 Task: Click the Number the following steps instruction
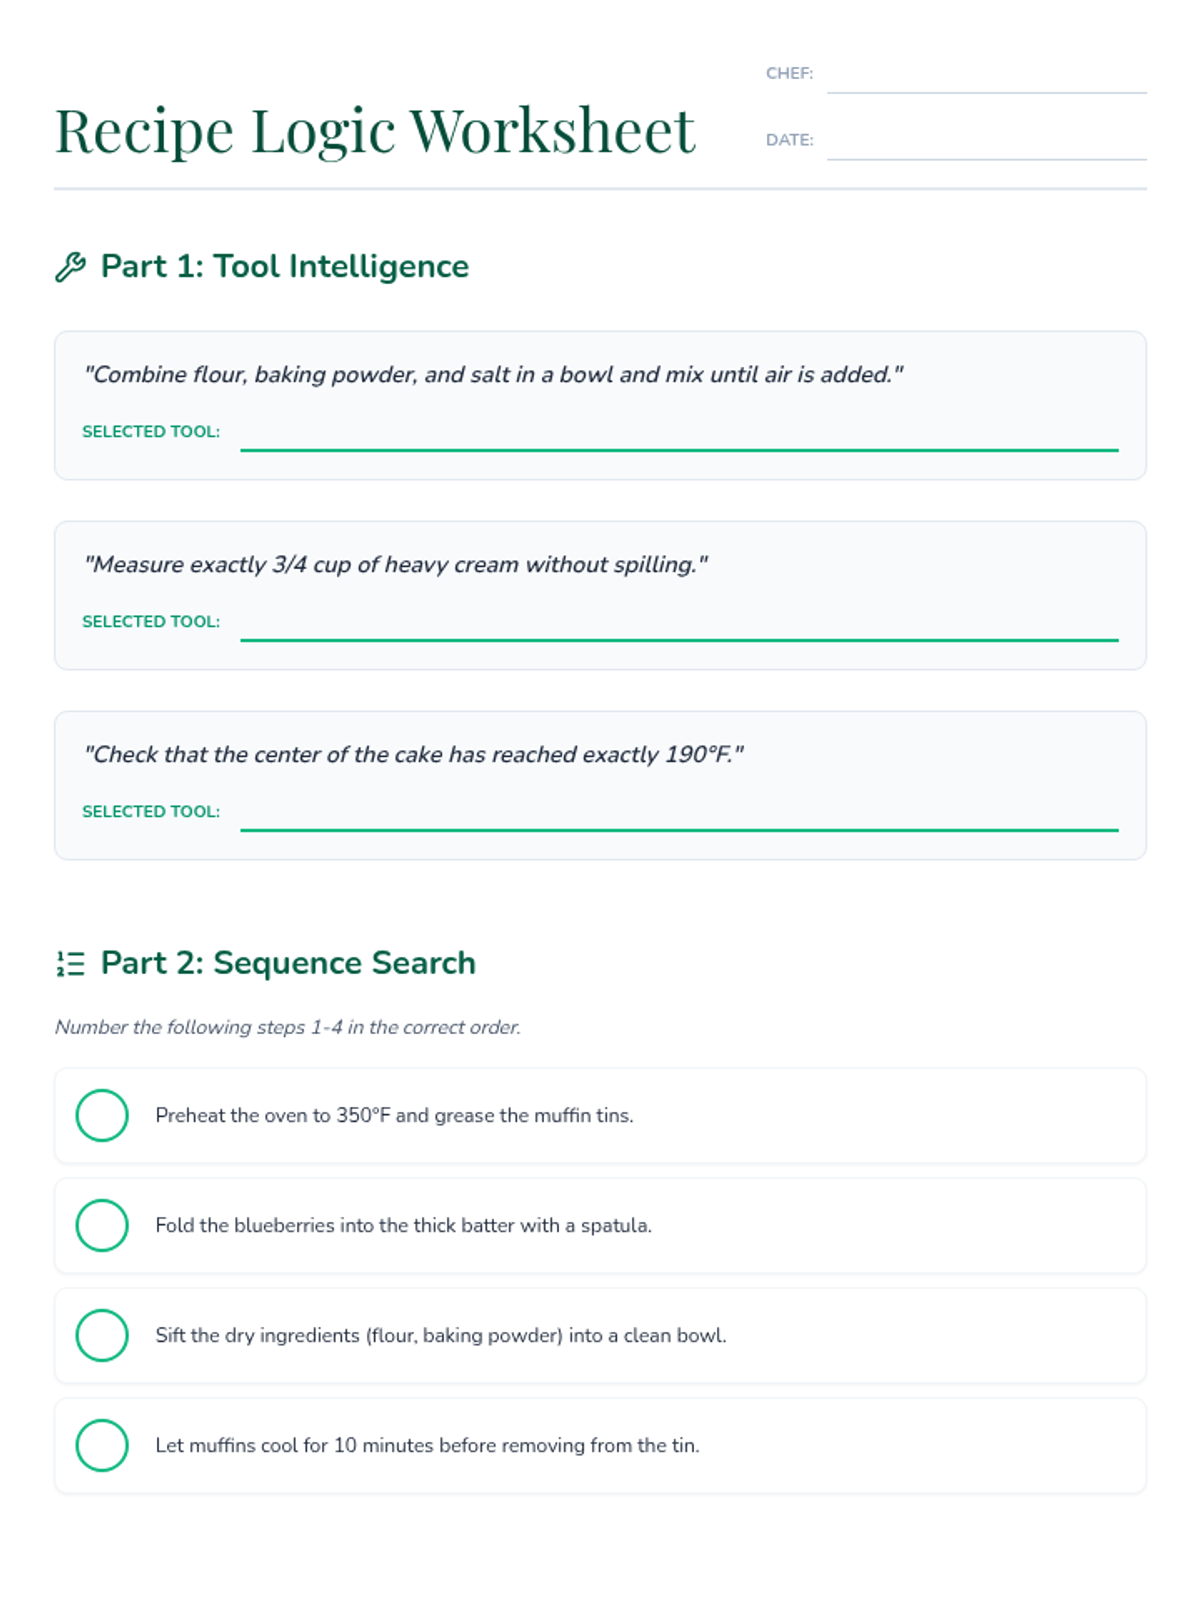coord(288,1028)
